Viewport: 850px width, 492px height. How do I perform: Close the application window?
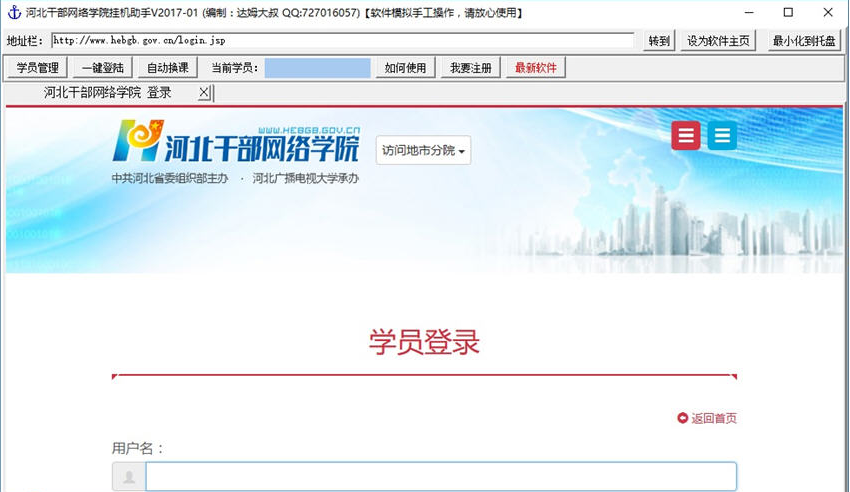[x=828, y=12]
